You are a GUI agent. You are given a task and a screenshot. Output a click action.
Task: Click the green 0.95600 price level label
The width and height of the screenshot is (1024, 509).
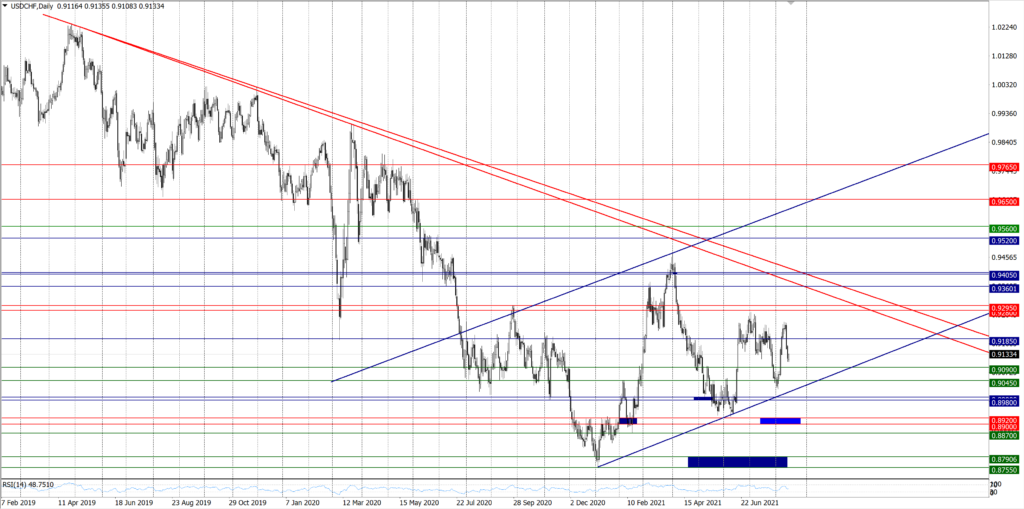click(1004, 228)
